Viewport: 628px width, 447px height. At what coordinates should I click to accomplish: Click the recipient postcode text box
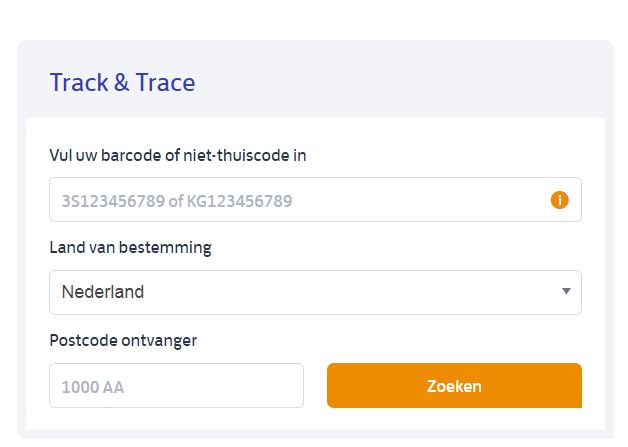176,386
